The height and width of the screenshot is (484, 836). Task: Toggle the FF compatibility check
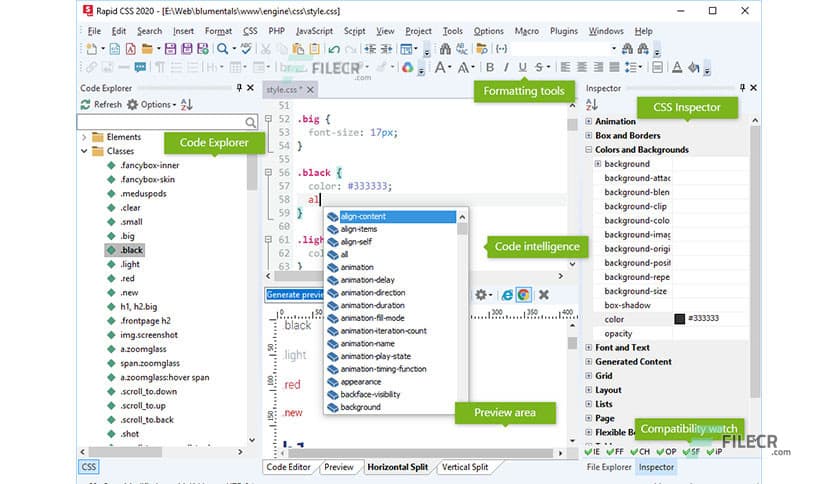click(x=615, y=451)
